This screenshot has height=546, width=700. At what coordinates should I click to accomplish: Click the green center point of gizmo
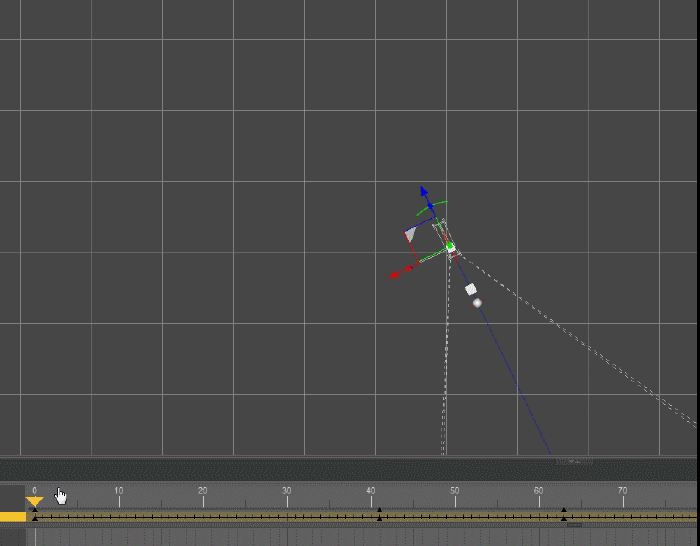coord(450,246)
